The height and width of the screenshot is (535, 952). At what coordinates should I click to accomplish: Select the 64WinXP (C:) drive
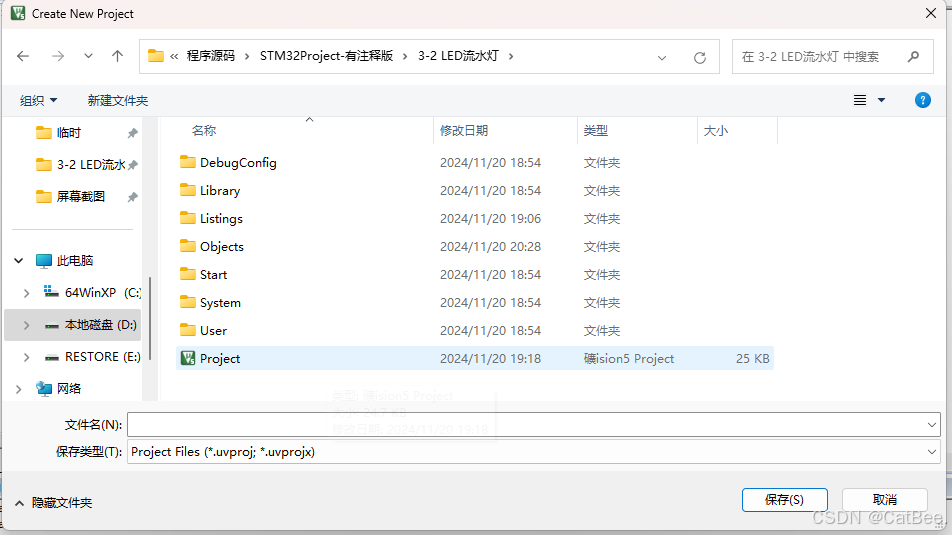point(92,293)
